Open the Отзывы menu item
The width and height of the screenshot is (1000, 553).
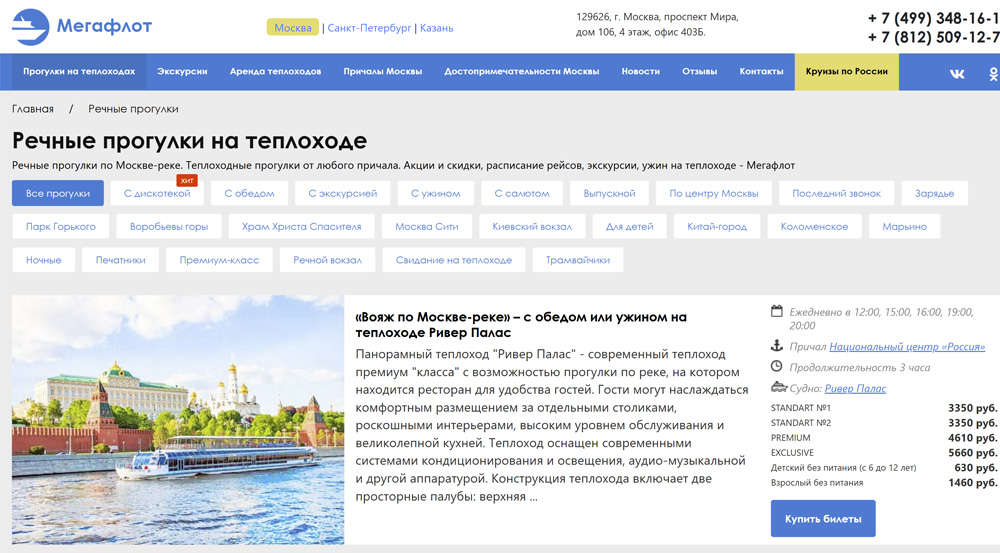(700, 71)
